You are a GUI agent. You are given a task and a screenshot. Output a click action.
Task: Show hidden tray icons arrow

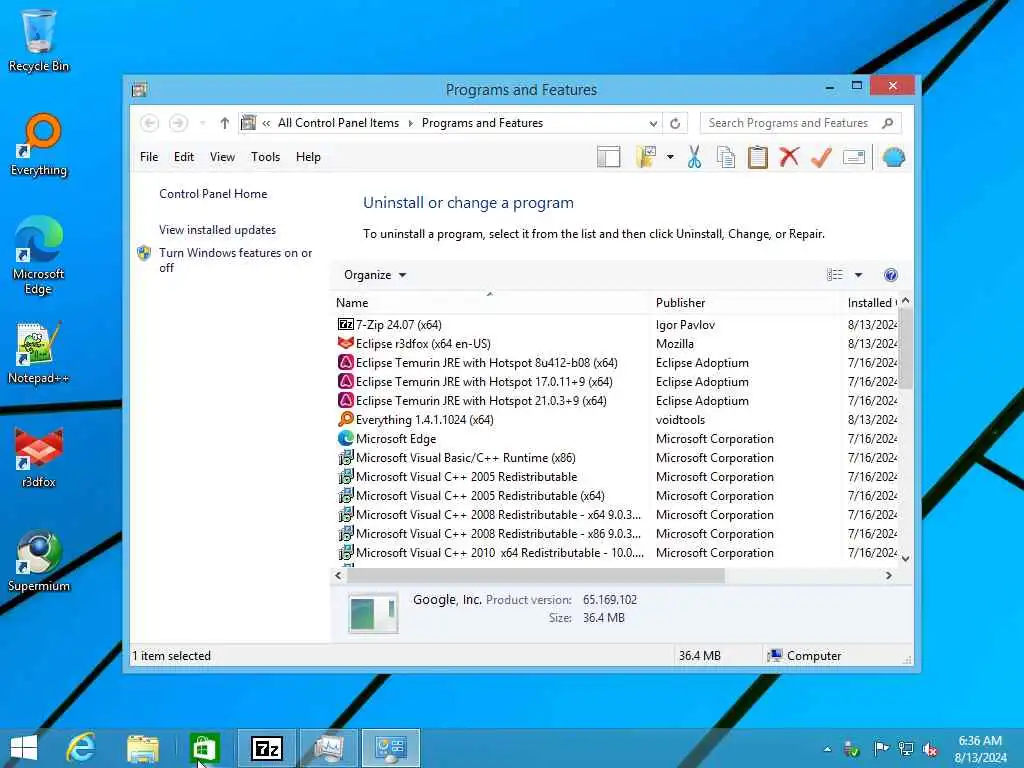827,749
